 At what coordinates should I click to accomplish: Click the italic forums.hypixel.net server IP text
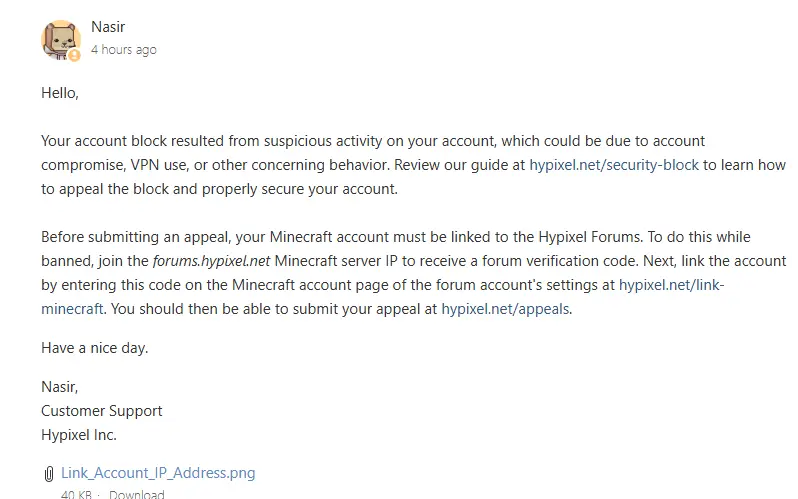point(211,261)
